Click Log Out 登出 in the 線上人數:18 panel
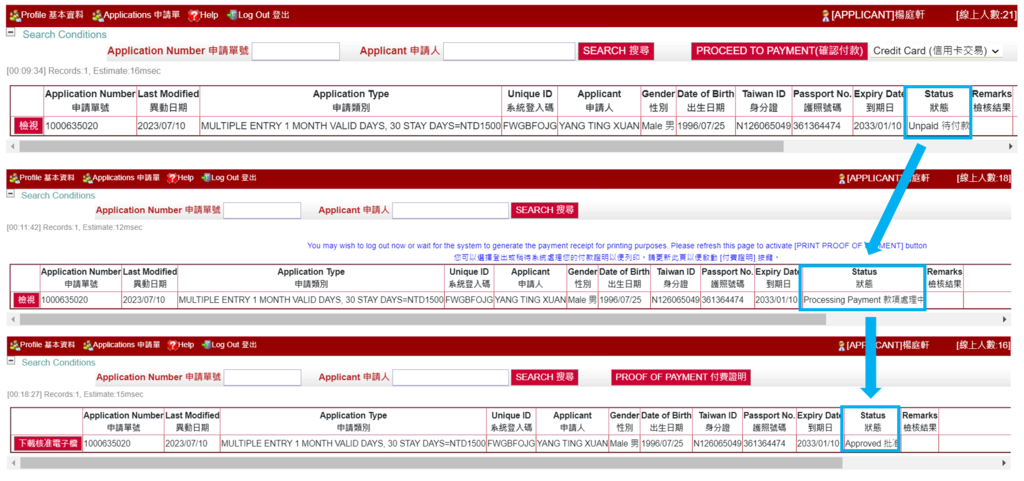This screenshot has width=1024, height=481. tap(229, 178)
